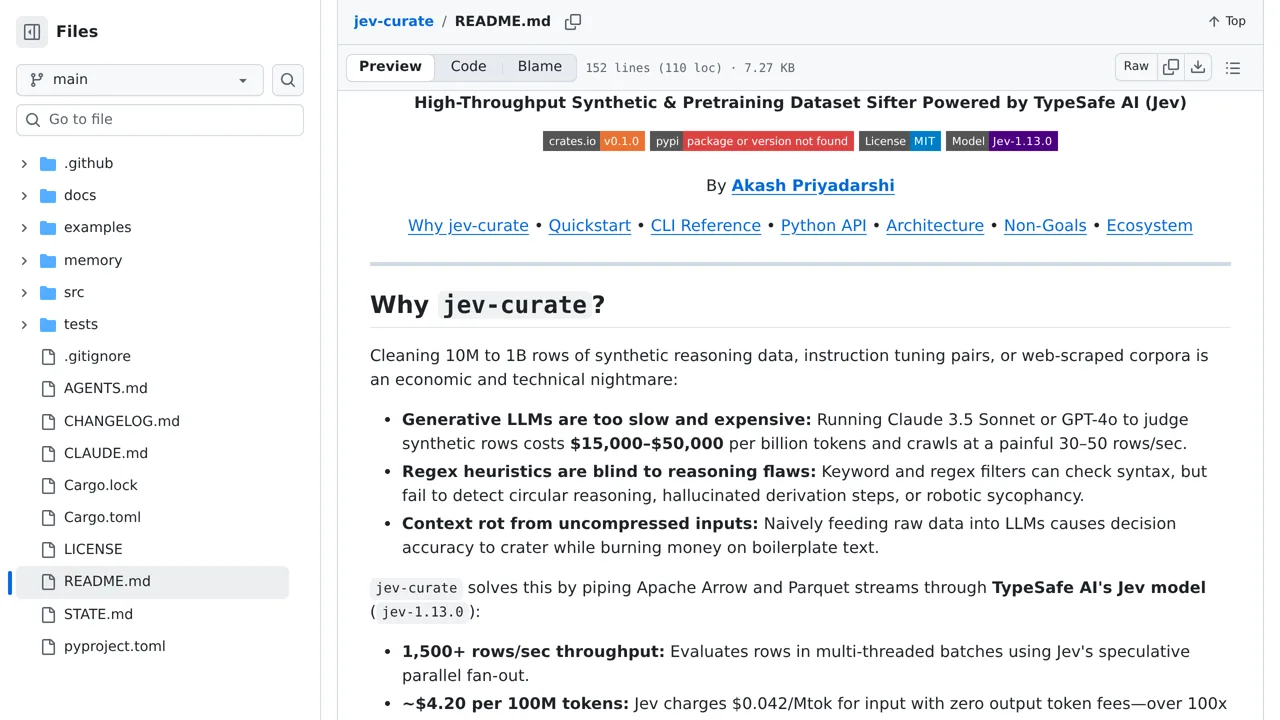Open pyproject.toml in the file tree
The height and width of the screenshot is (720, 1280).
[115, 647]
